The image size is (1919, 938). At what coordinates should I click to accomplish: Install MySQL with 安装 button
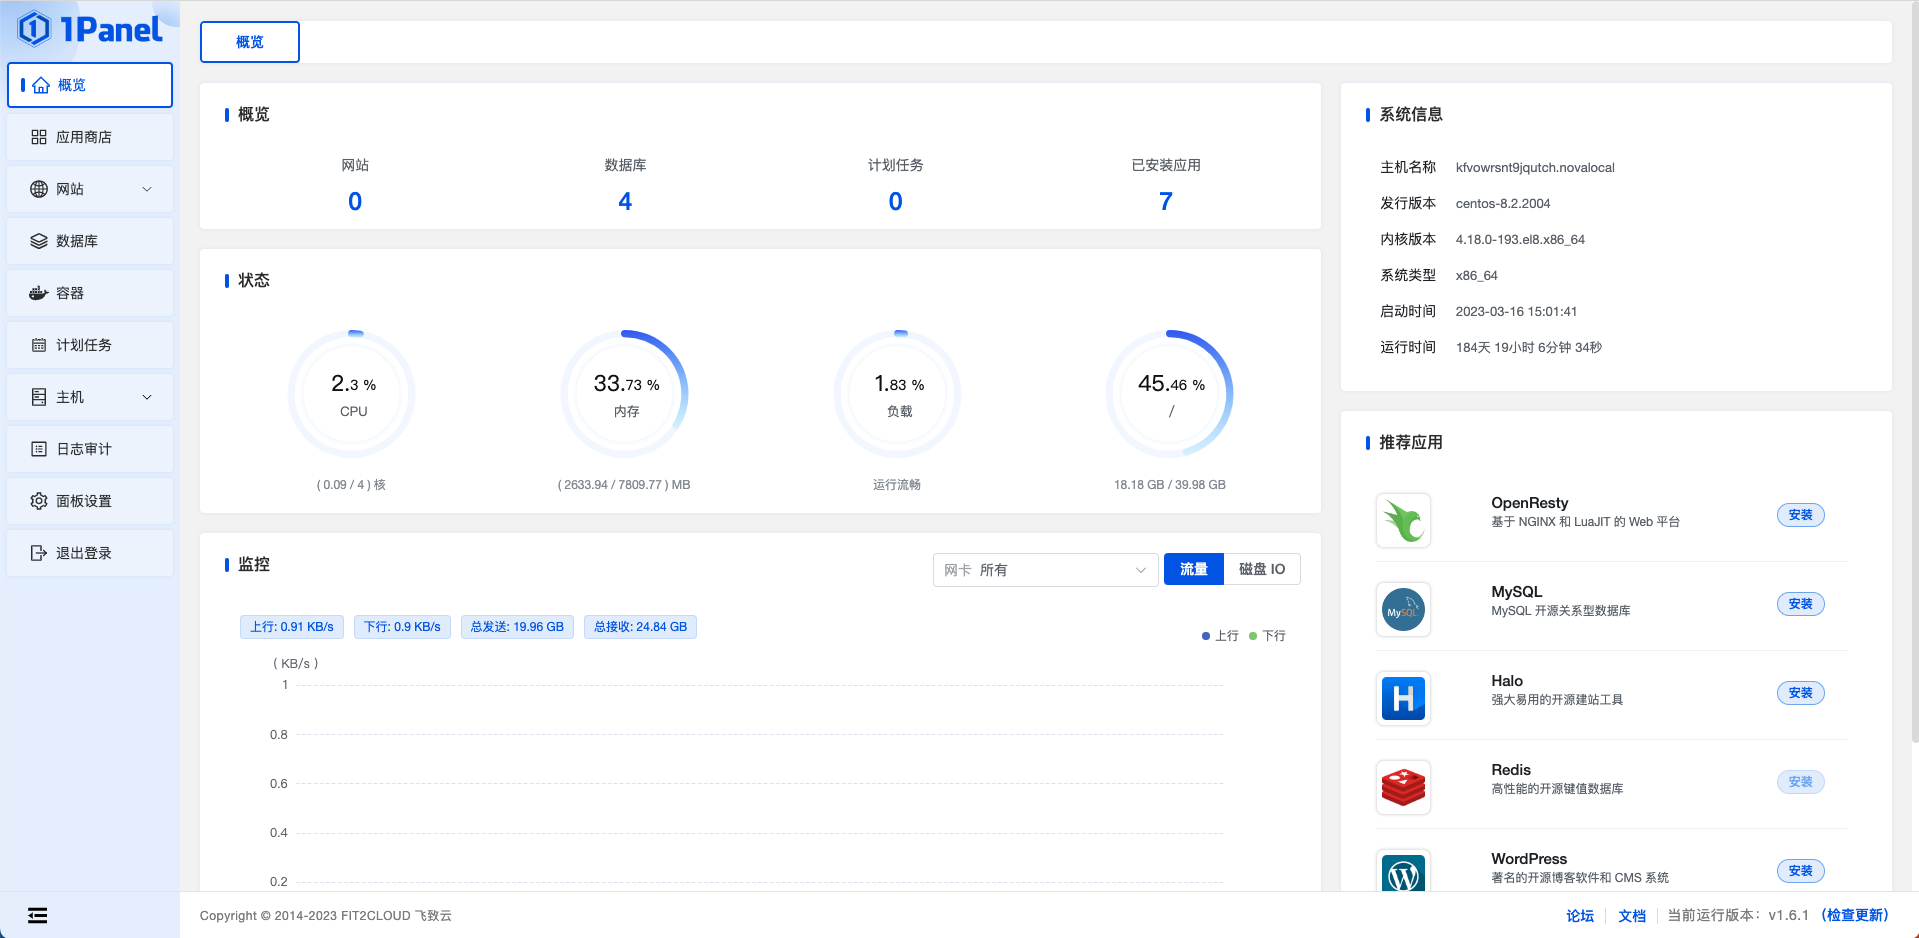tap(1800, 604)
